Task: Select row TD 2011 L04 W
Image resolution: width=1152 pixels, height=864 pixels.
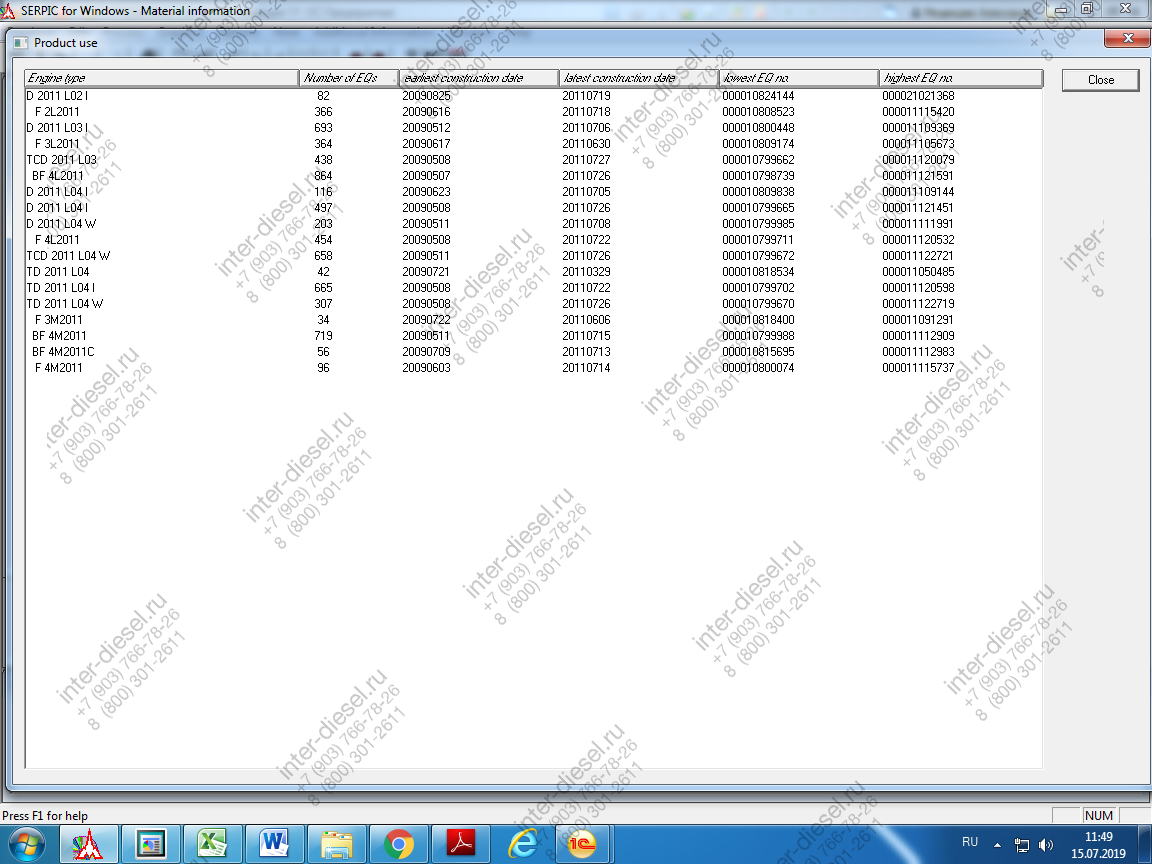Action: click(533, 304)
